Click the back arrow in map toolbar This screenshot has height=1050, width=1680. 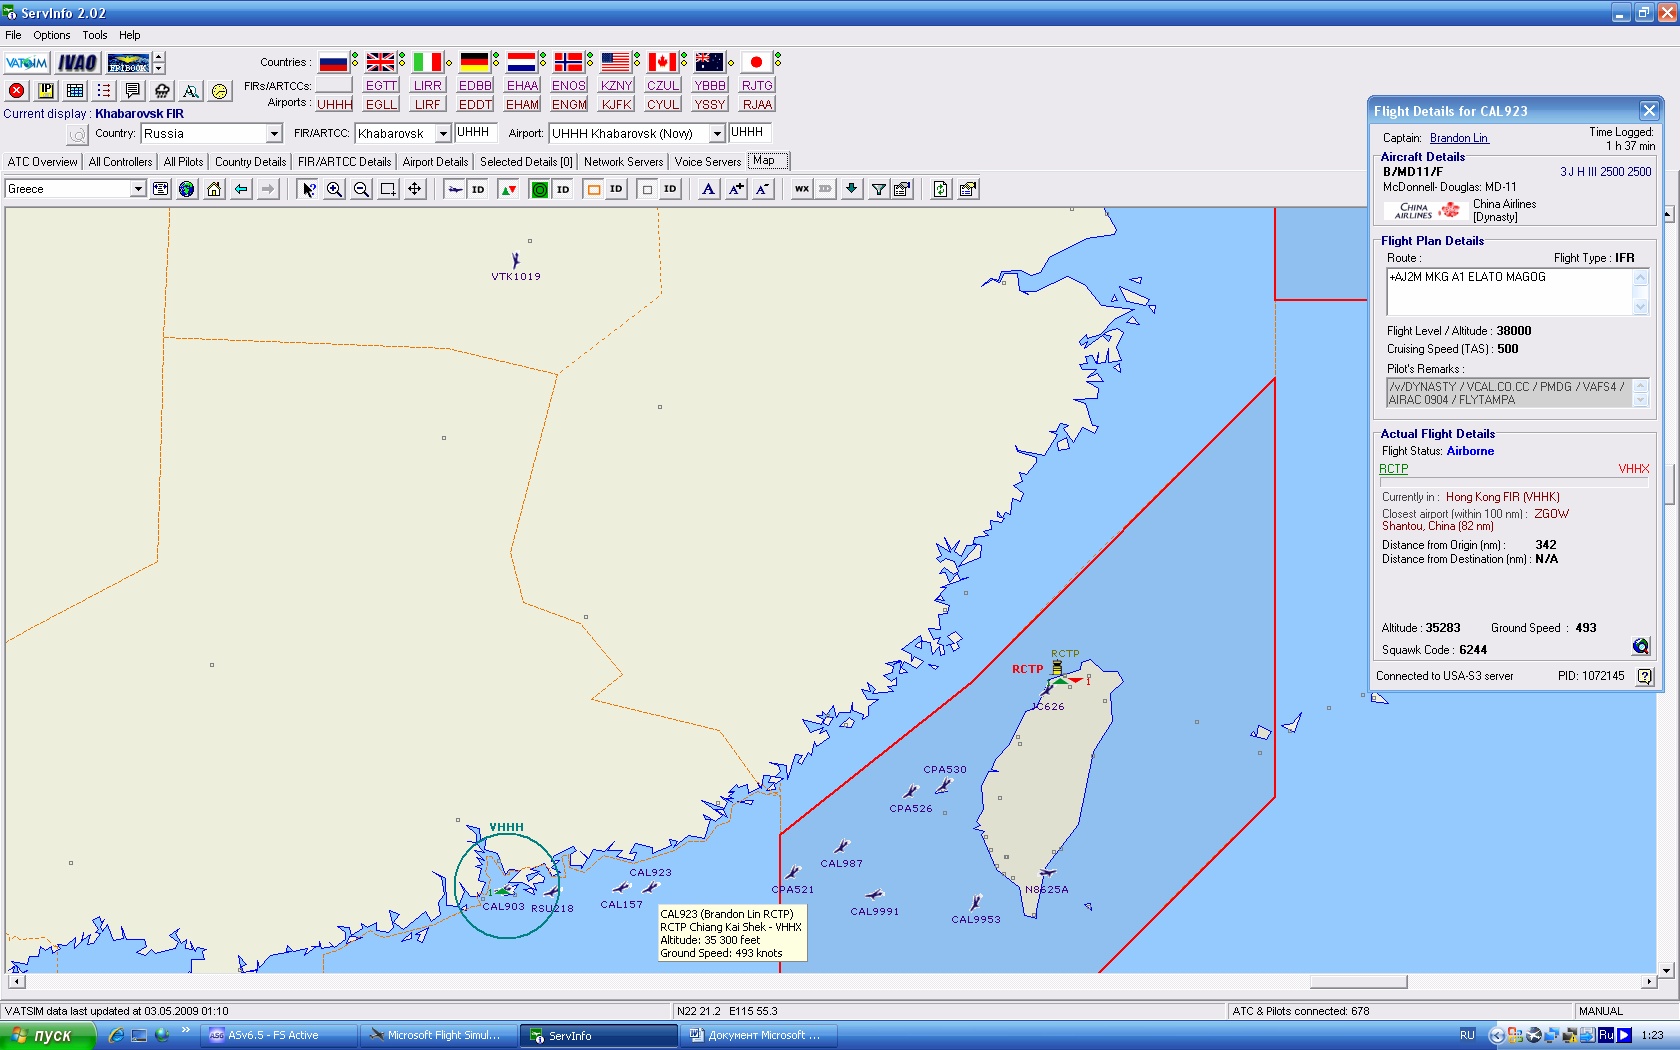click(x=241, y=189)
